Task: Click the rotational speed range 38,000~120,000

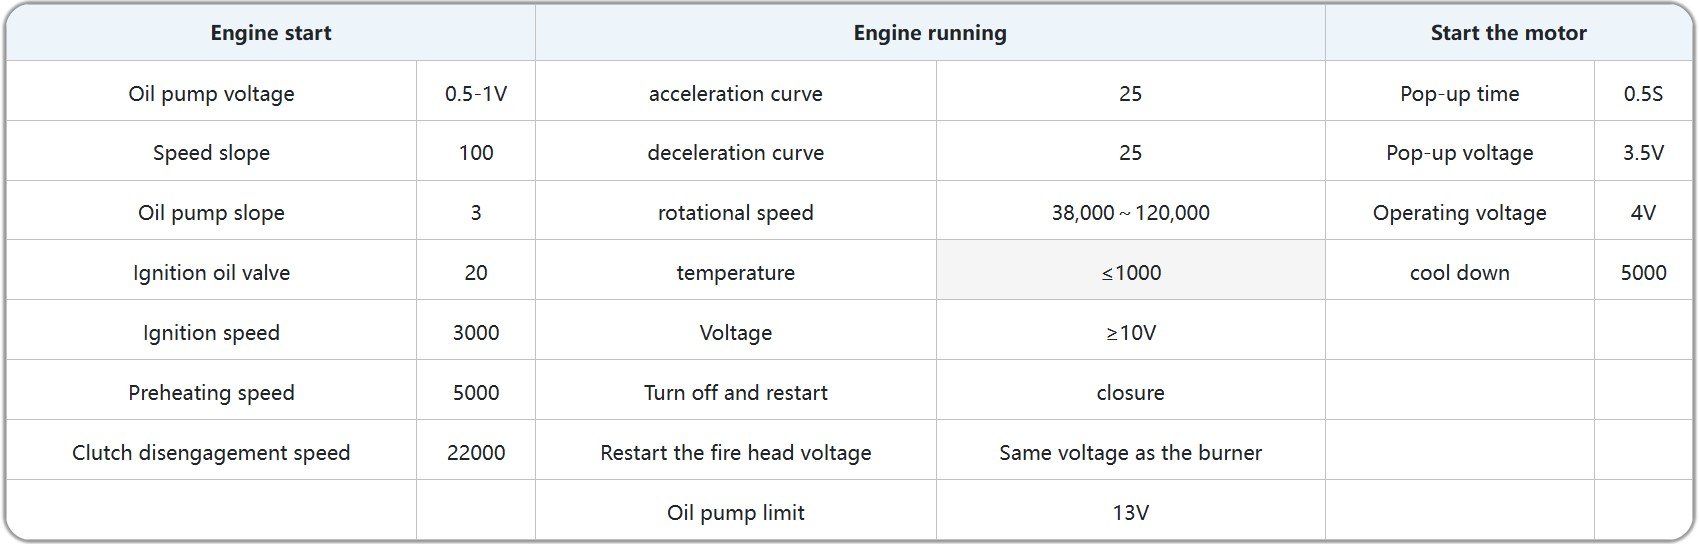Action: point(1130,213)
